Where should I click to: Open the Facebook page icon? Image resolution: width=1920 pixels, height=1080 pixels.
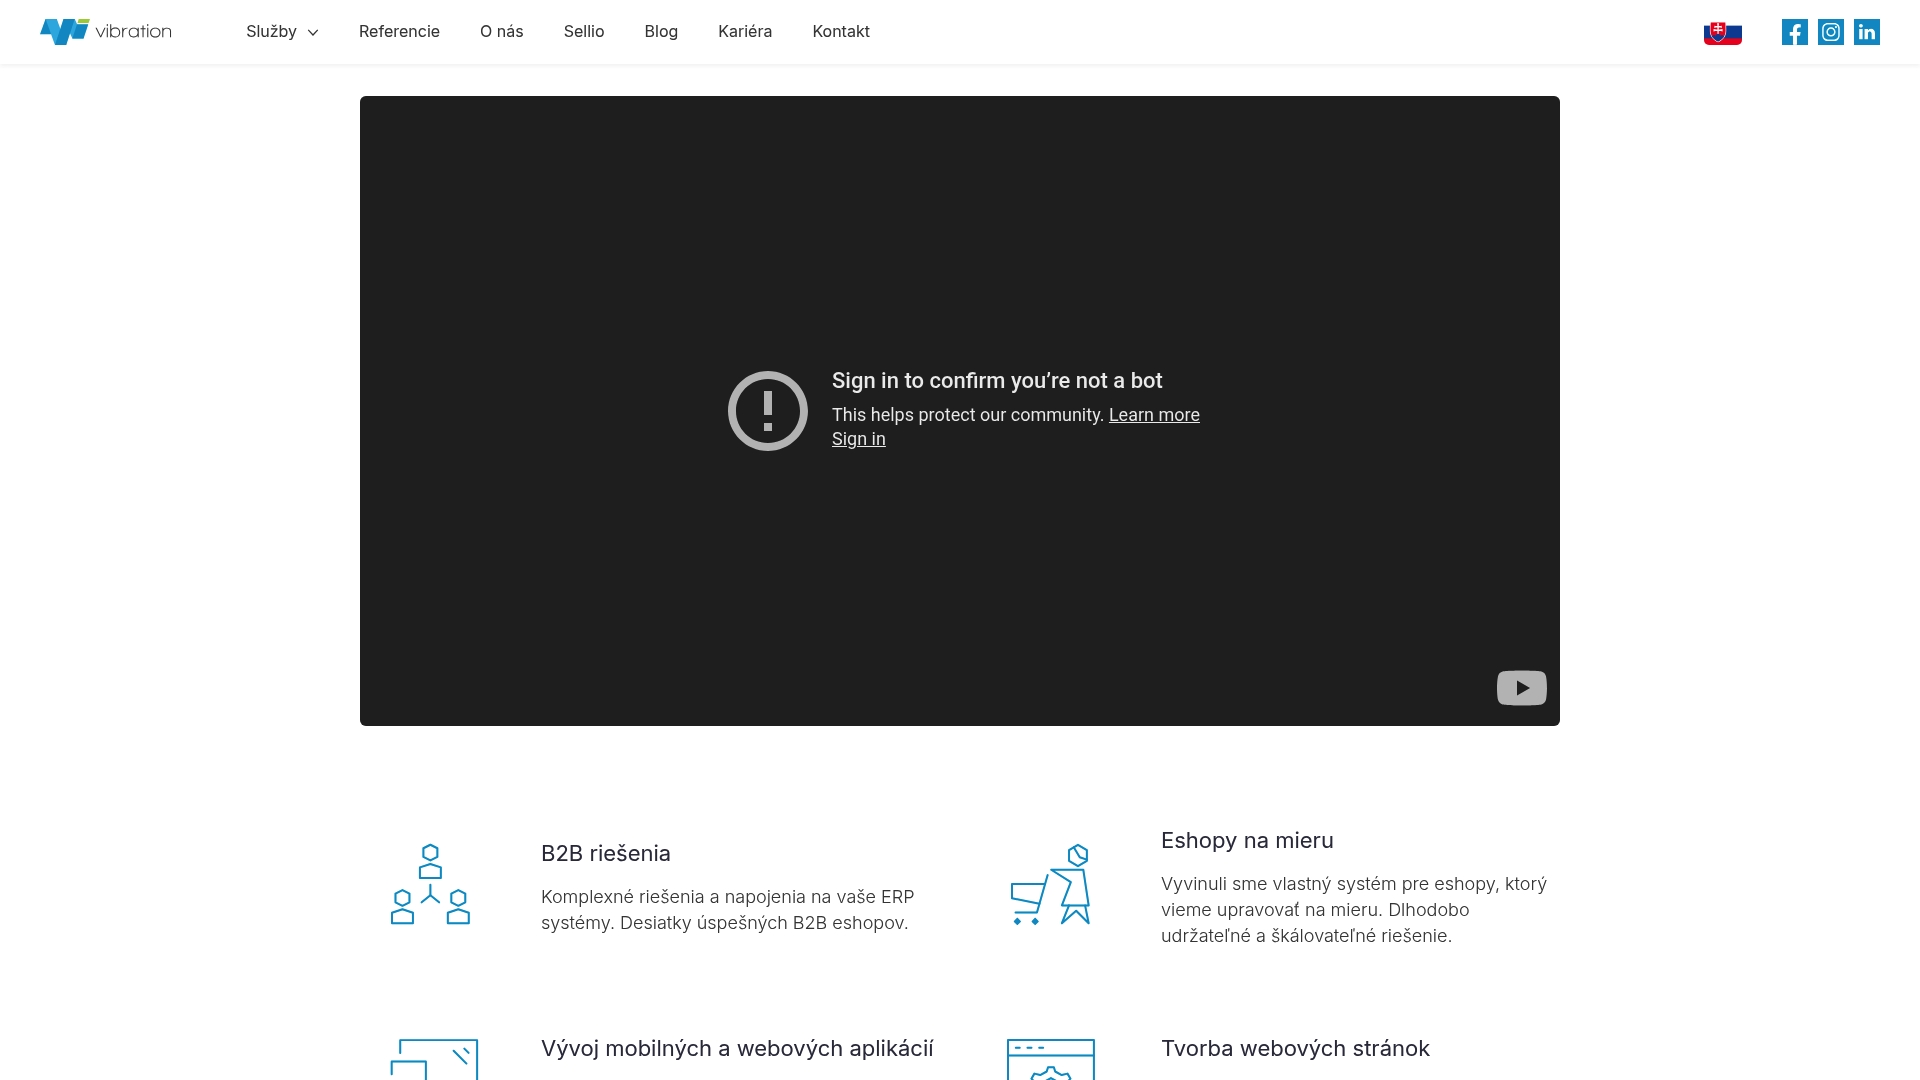pos(1794,31)
